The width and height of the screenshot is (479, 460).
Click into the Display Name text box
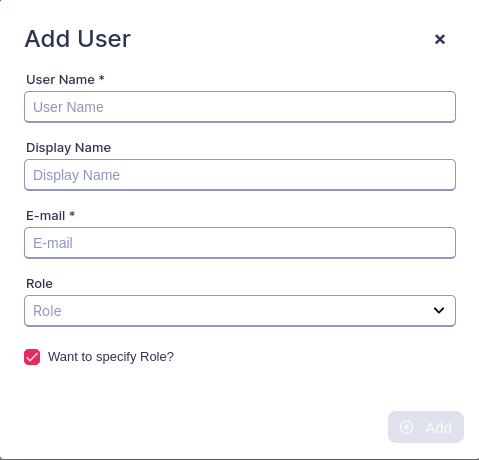point(240,175)
